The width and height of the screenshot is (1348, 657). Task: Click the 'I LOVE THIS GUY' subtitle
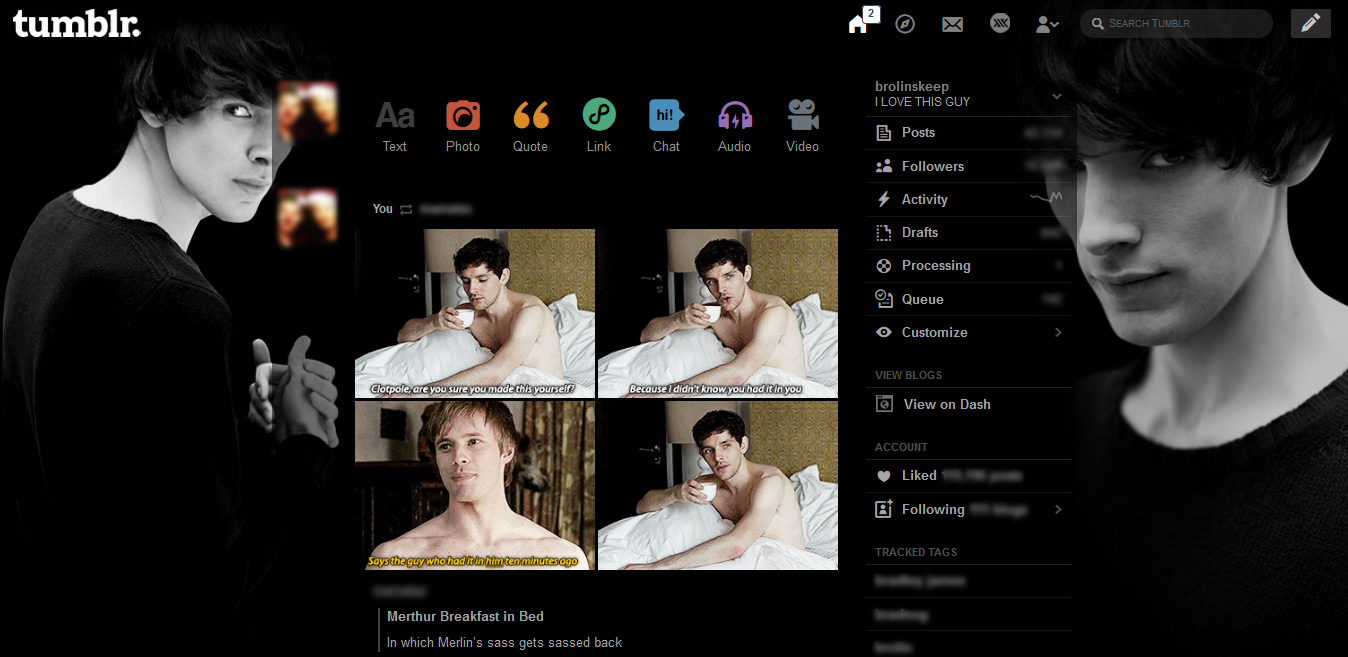pyautogui.click(x=922, y=102)
